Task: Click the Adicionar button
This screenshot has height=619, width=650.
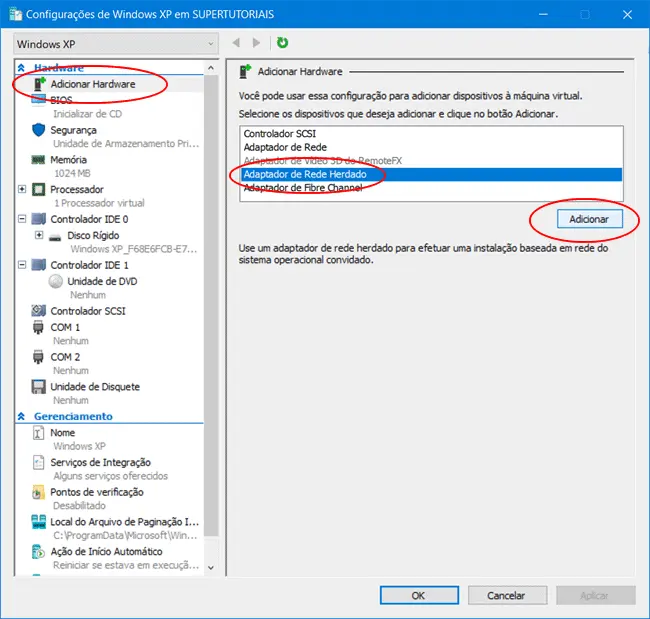Action: [589, 219]
